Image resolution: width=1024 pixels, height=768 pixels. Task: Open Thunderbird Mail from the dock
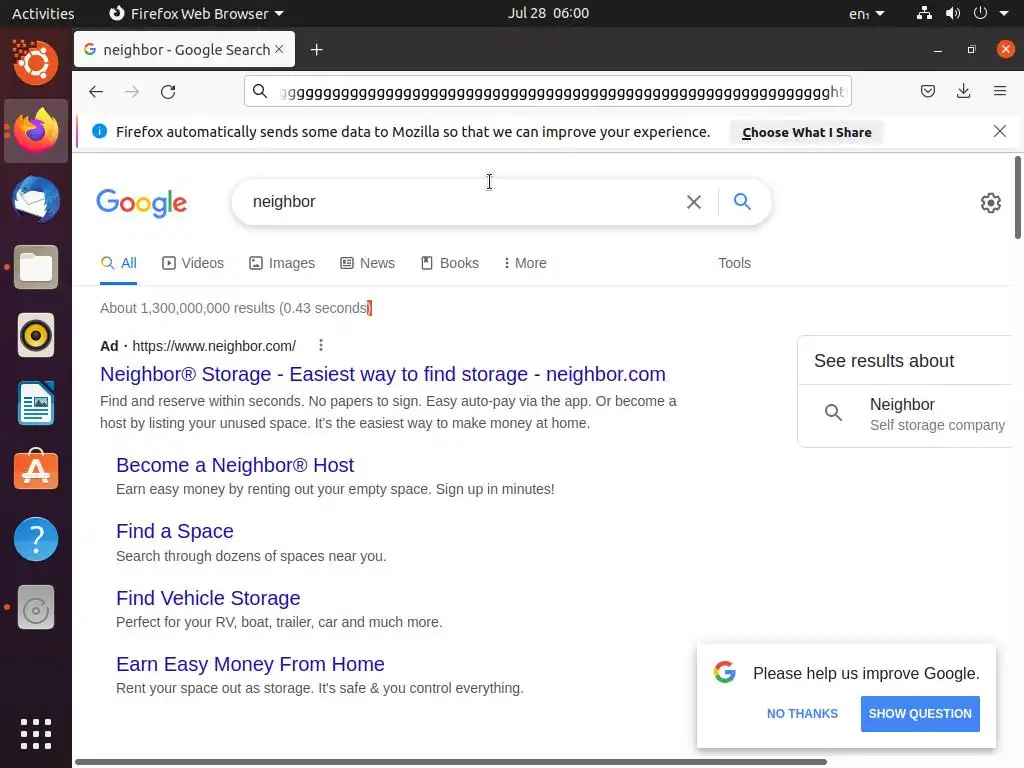(36, 199)
